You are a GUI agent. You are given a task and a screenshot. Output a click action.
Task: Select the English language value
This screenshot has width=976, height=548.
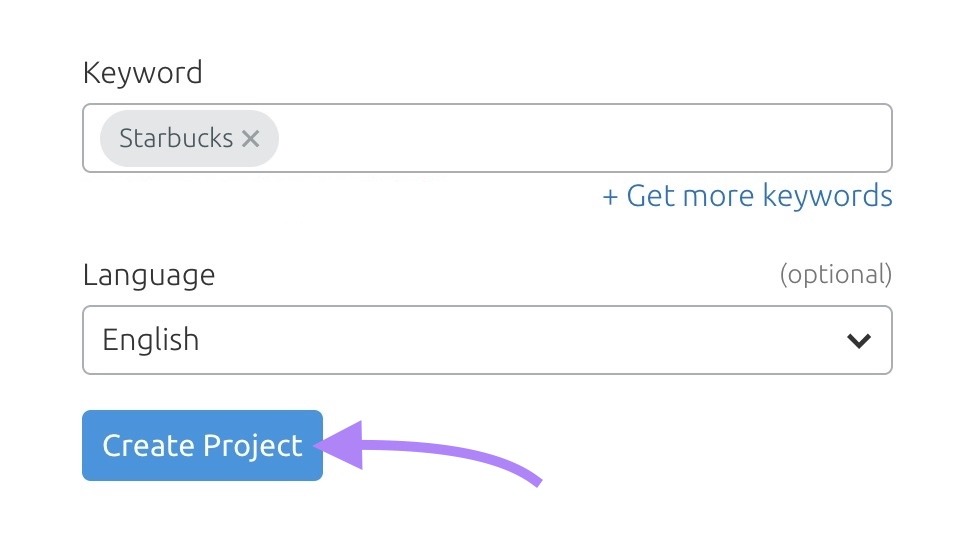(x=151, y=340)
